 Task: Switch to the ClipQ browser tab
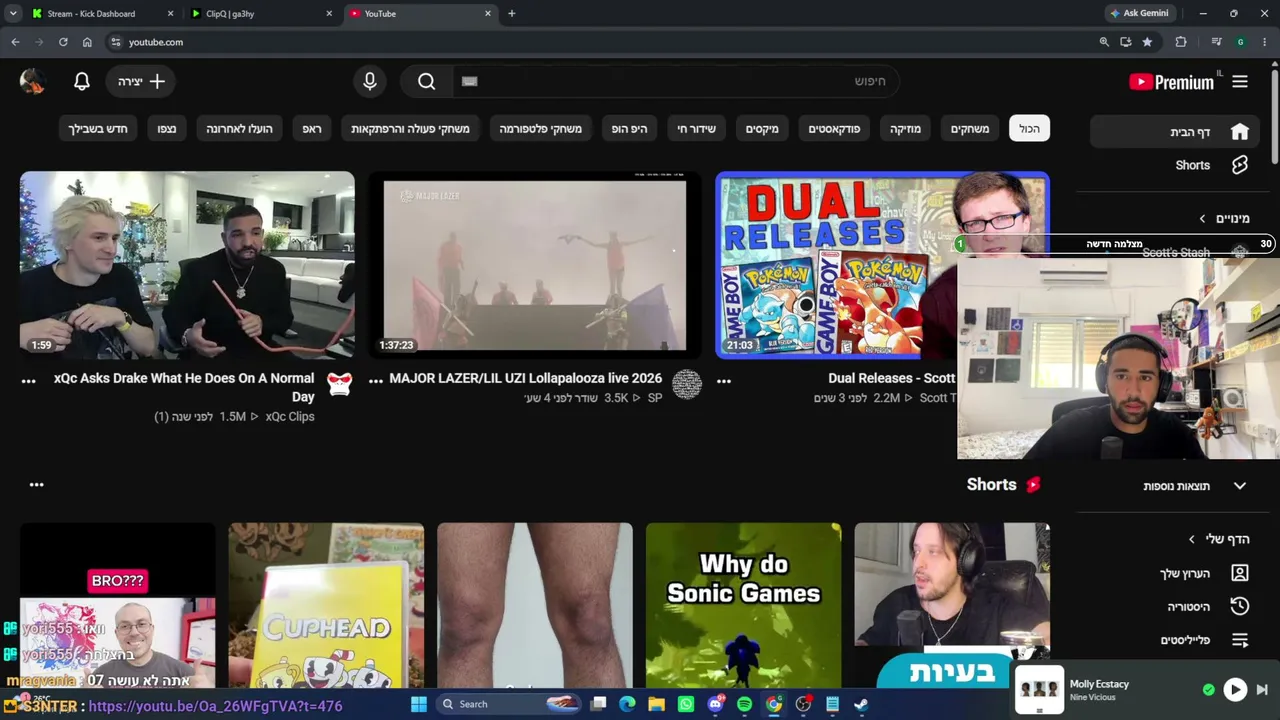pos(260,14)
